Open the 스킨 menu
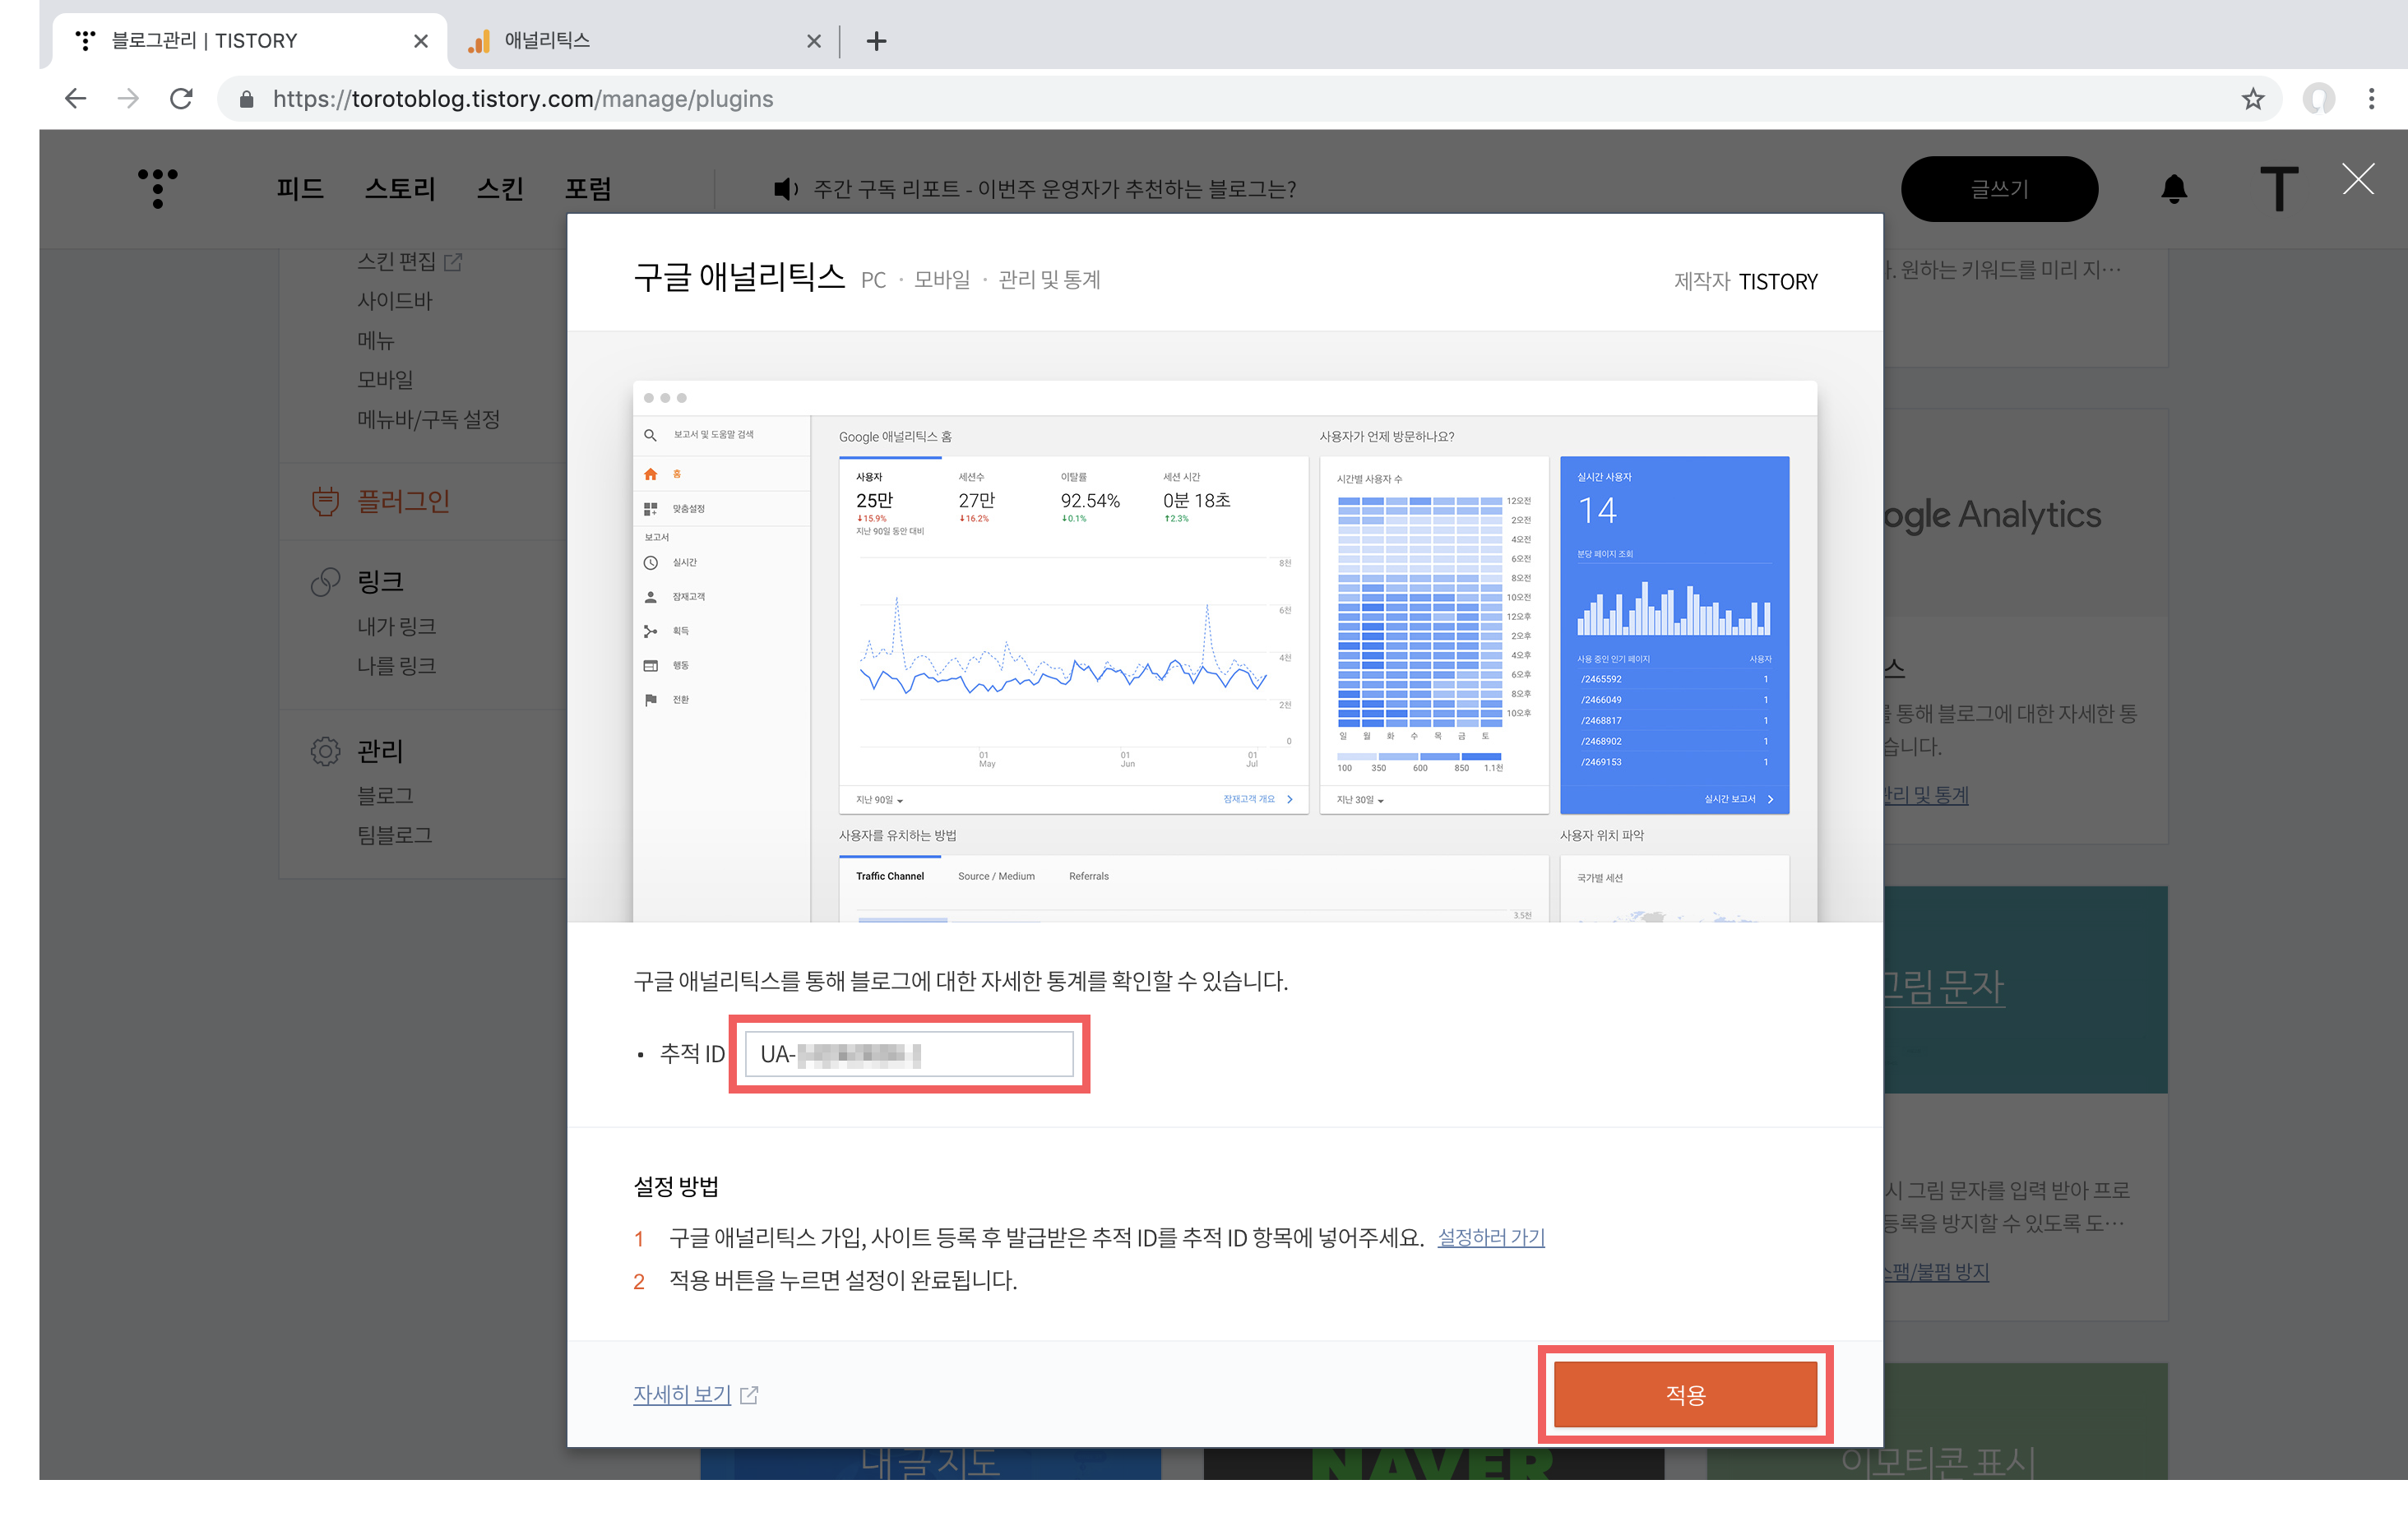Screen dimensions: 2408x1526 (500, 188)
